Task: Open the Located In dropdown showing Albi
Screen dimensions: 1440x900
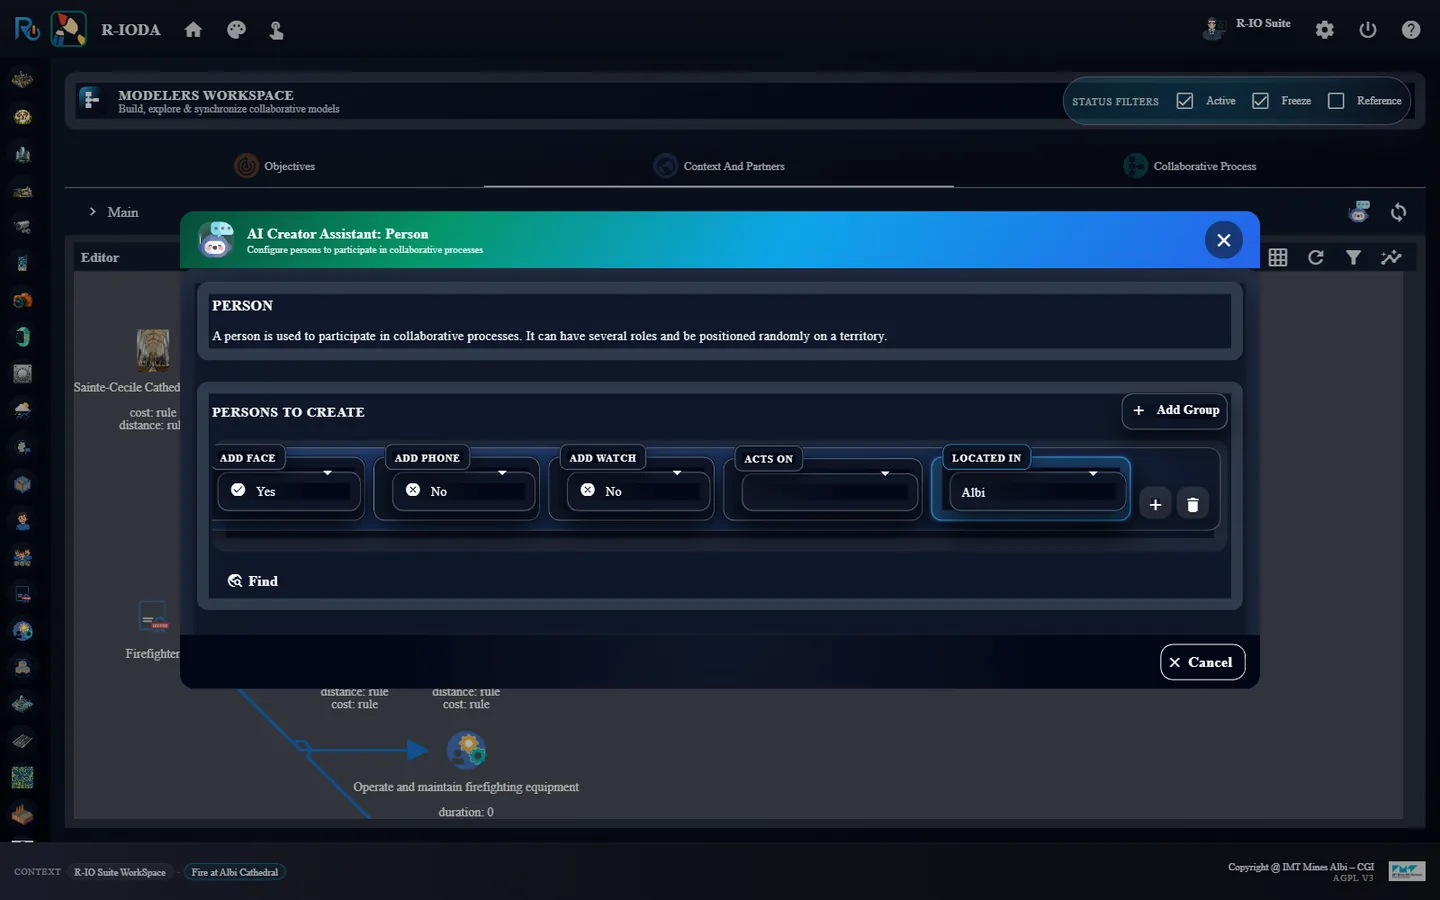Action: 1038,492
